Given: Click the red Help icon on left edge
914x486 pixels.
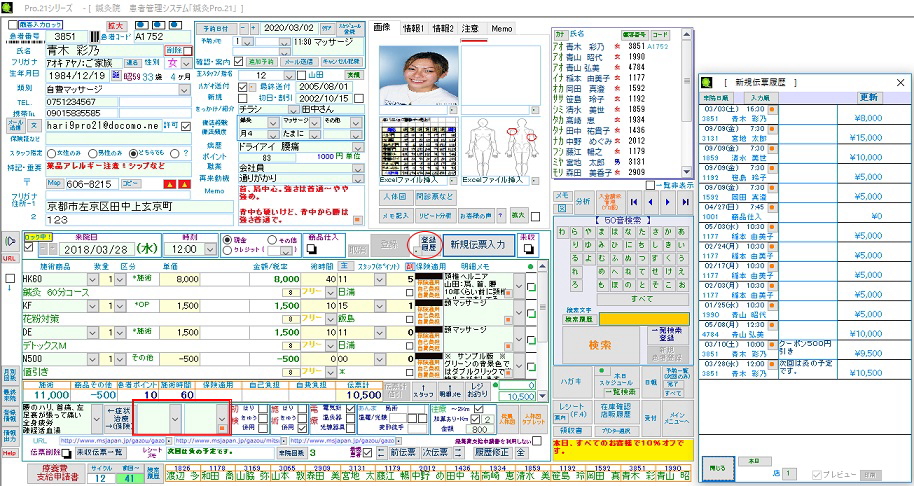Looking at the screenshot, I should pyautogui.click(x=8, y=453).
